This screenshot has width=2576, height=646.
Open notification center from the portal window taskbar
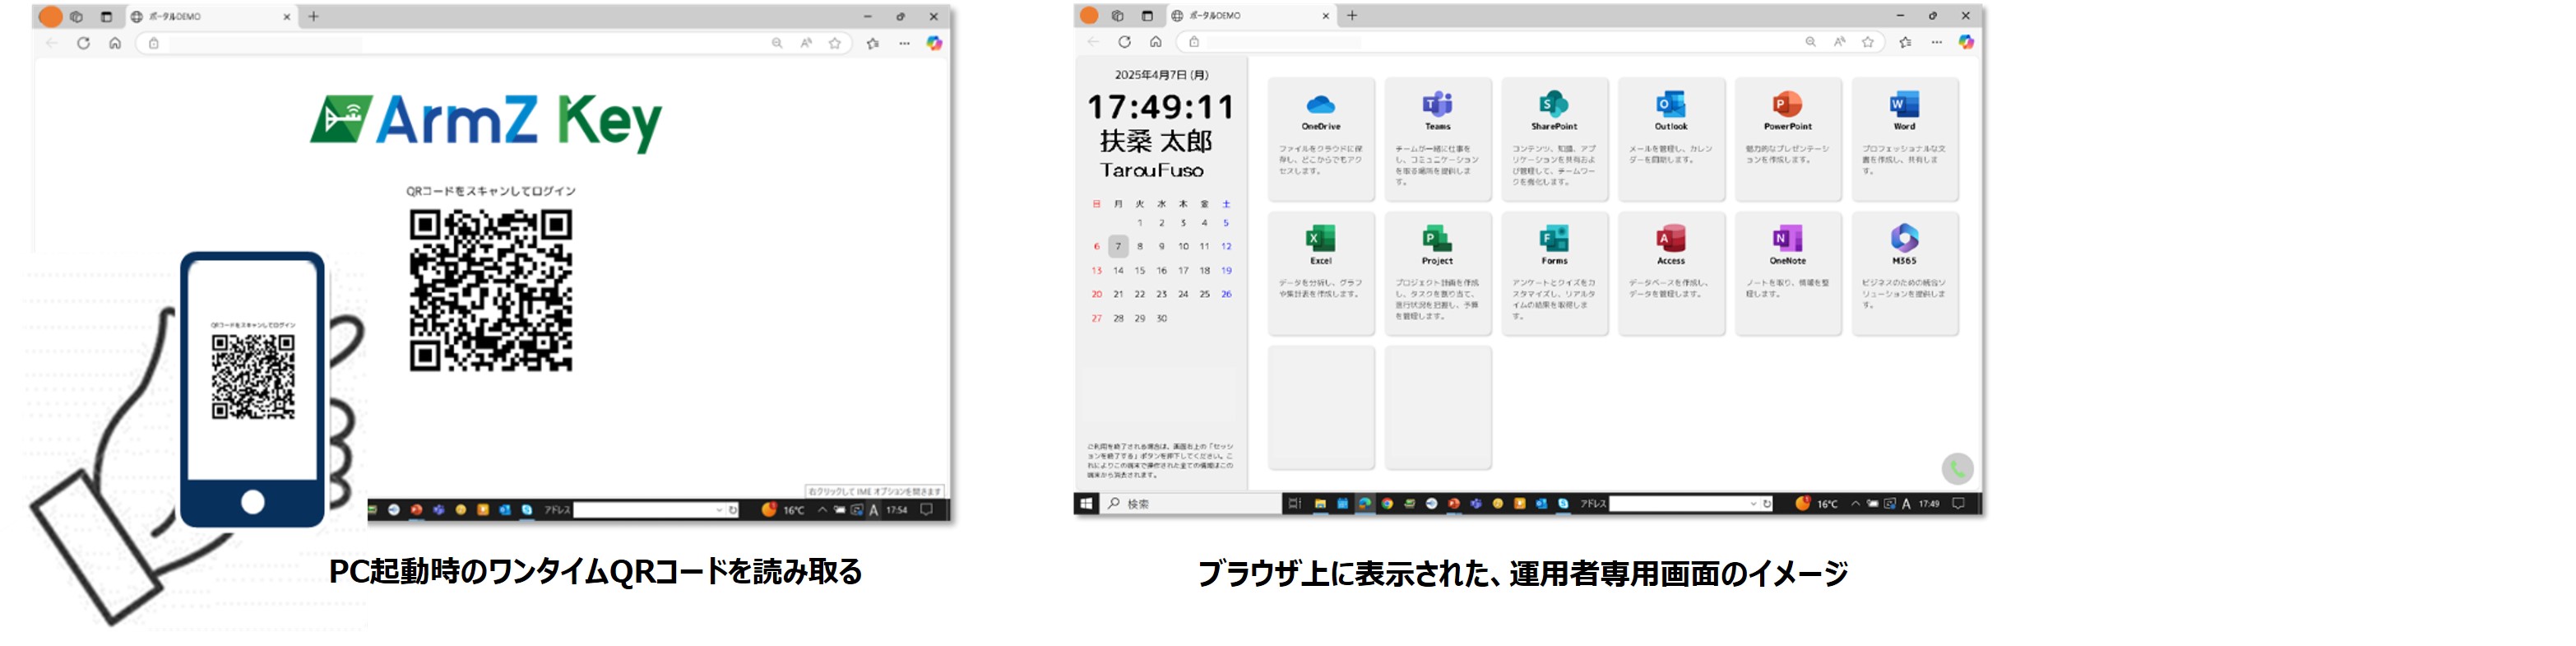click(1958, 503)
